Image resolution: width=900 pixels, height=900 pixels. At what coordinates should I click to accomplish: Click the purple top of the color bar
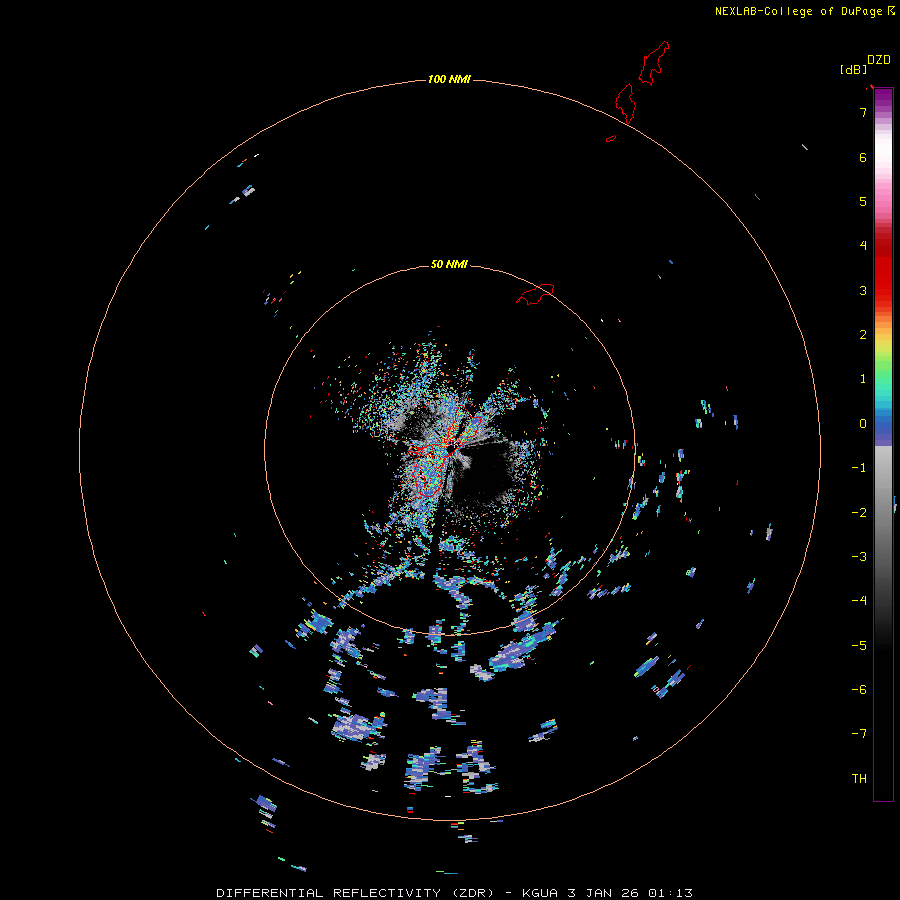(883, 98)
